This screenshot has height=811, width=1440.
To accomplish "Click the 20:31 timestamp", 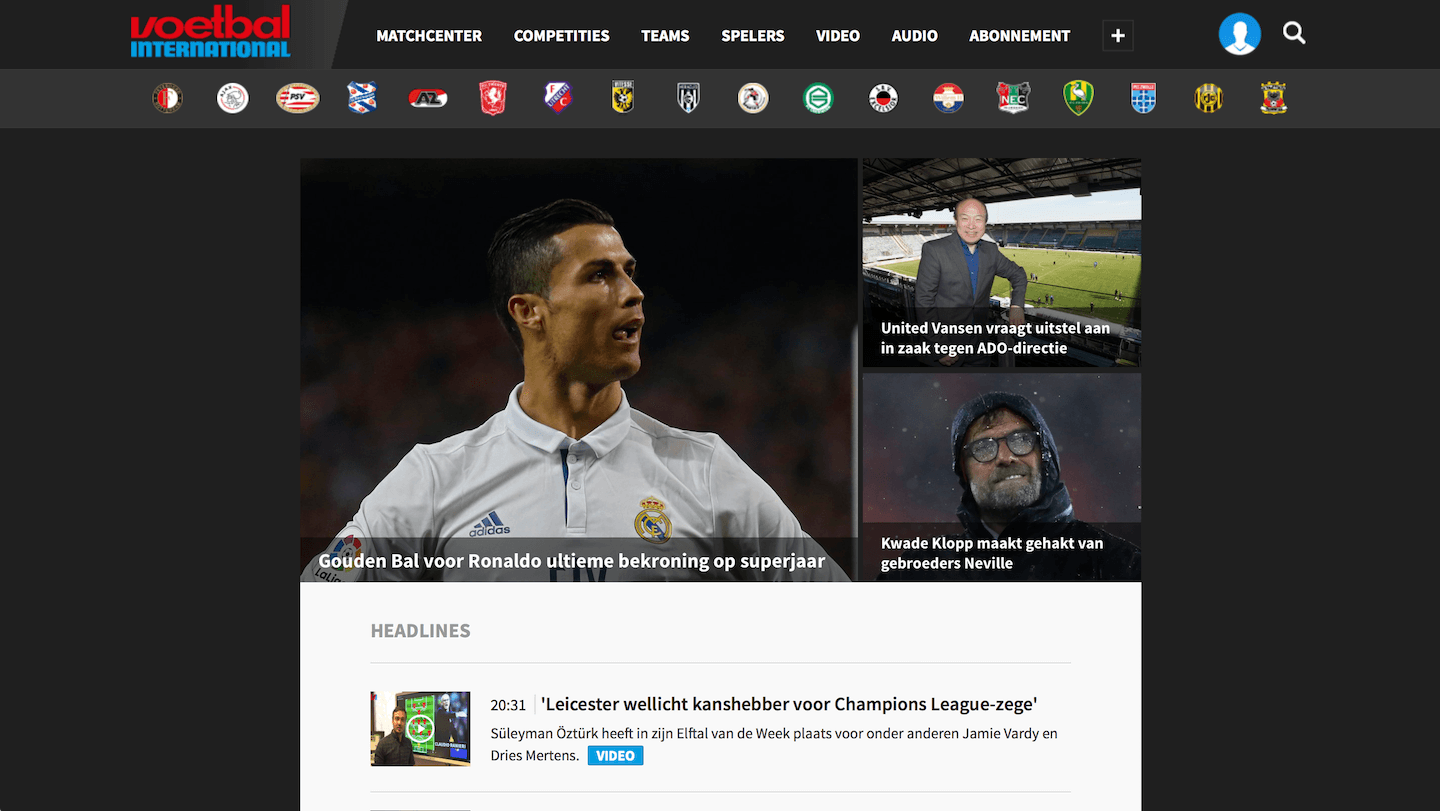I will point(508,706).
